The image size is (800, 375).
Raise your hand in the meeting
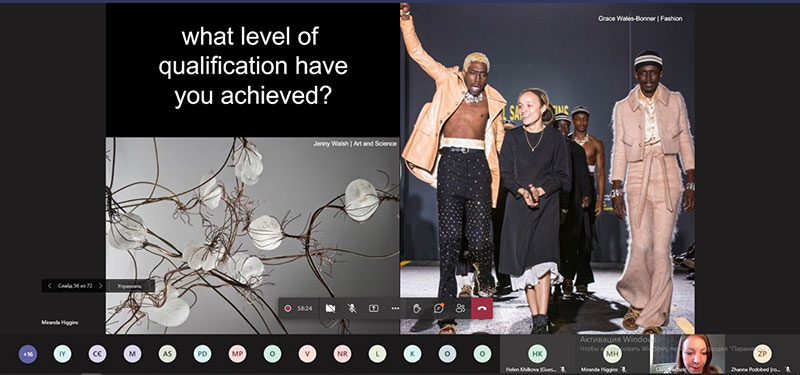[x=417, y=308]
